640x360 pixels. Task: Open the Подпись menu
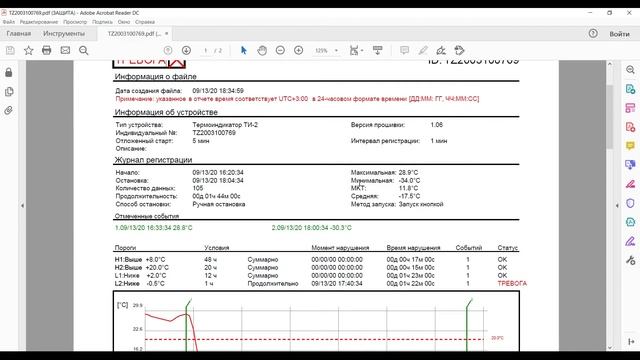click(x=102, y=22)
